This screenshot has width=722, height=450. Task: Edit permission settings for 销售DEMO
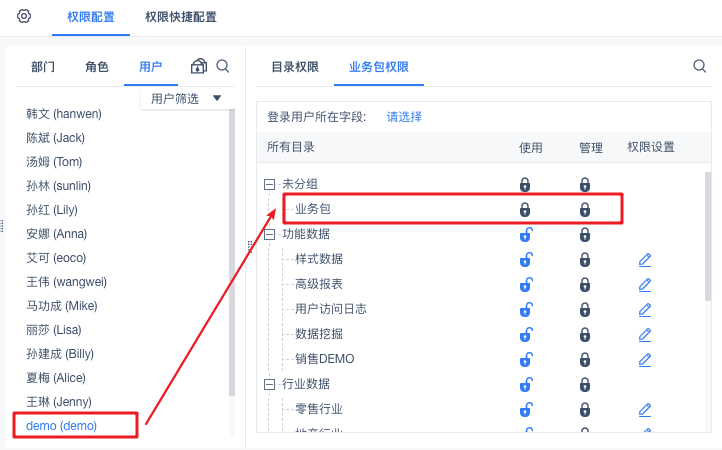(645, 359)
